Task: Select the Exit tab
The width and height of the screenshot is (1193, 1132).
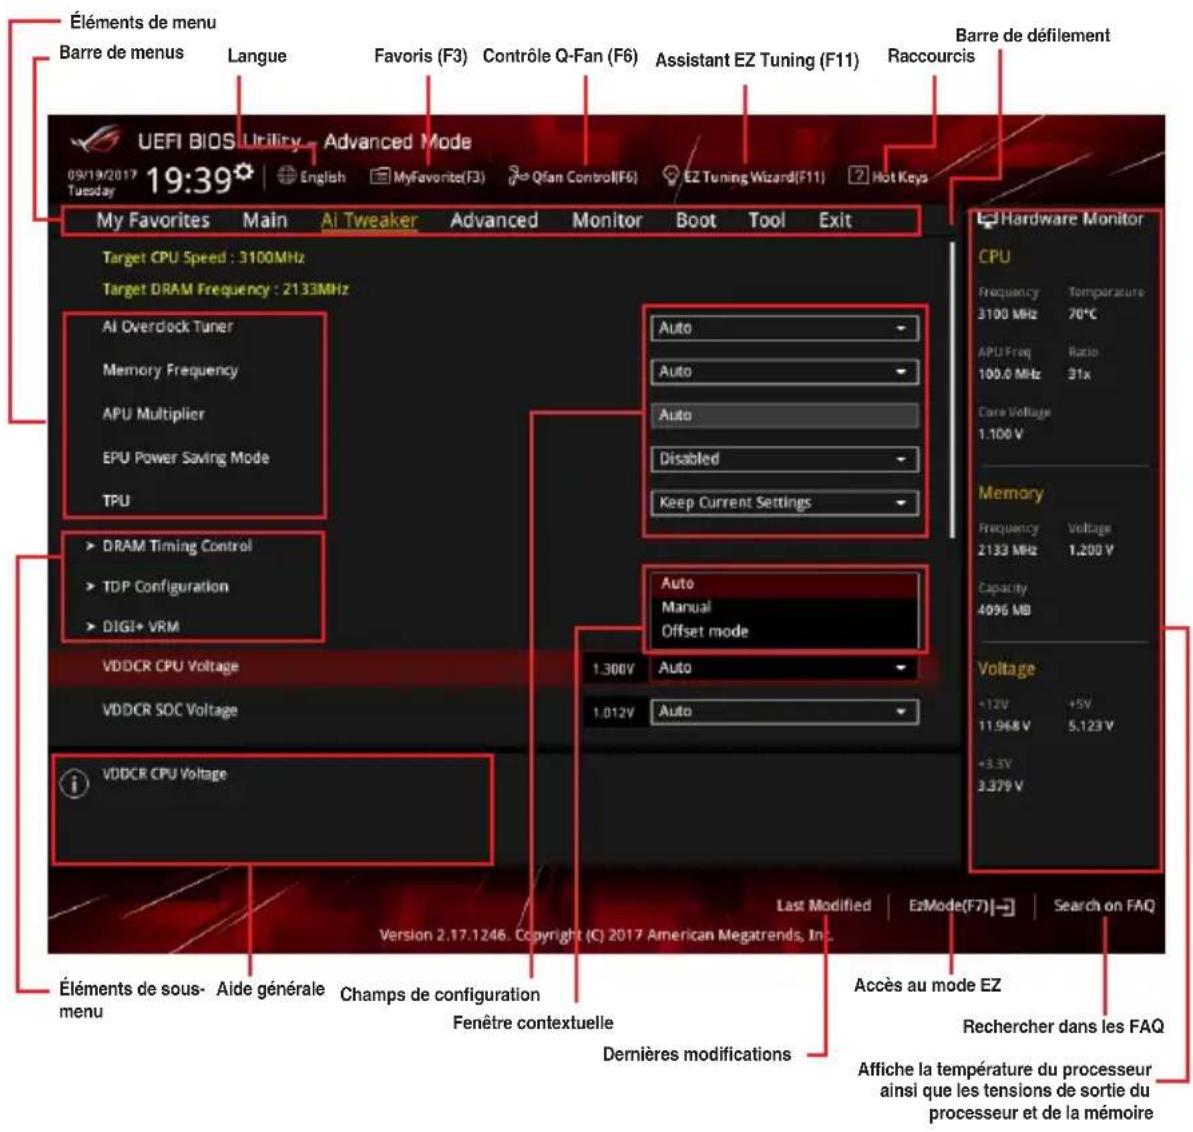Action: 835,221
